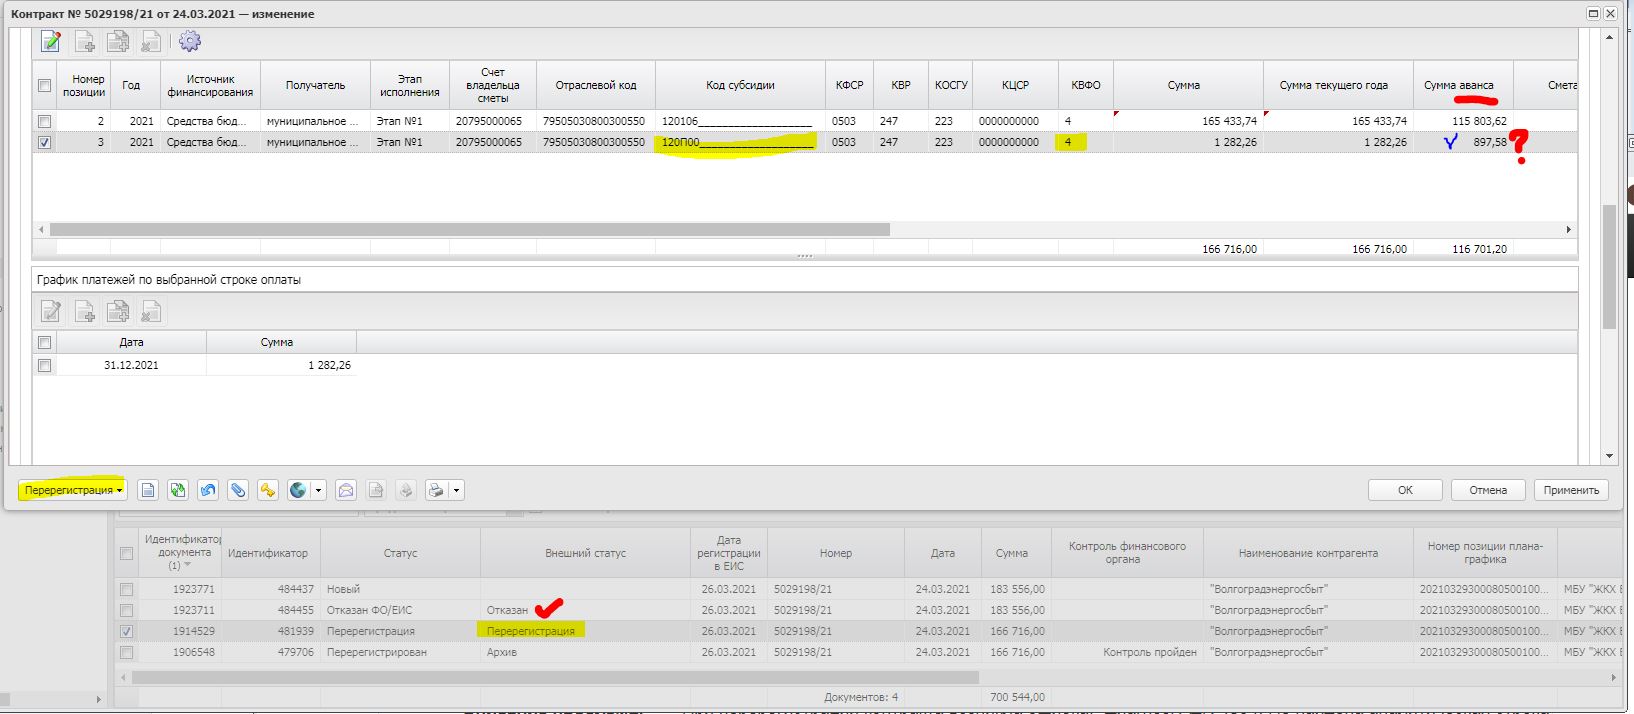Screen dimensions: 1634x714
Task: Click the blue undo arrow icon
Action: [x=208, y=490]
